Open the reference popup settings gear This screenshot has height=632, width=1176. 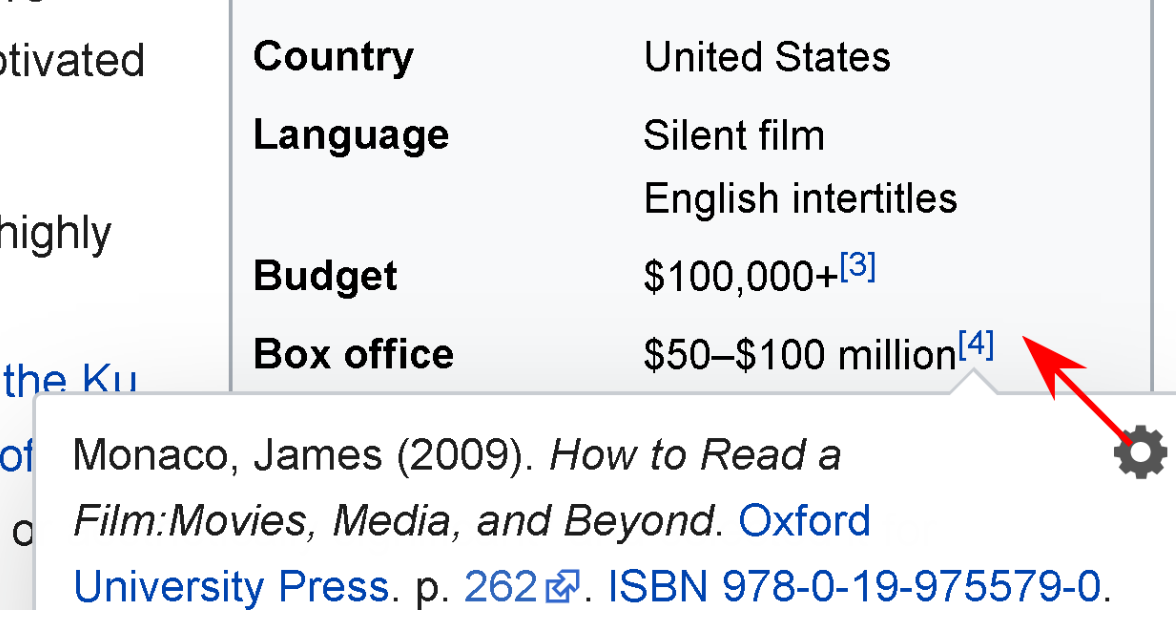pos(1139,455)
